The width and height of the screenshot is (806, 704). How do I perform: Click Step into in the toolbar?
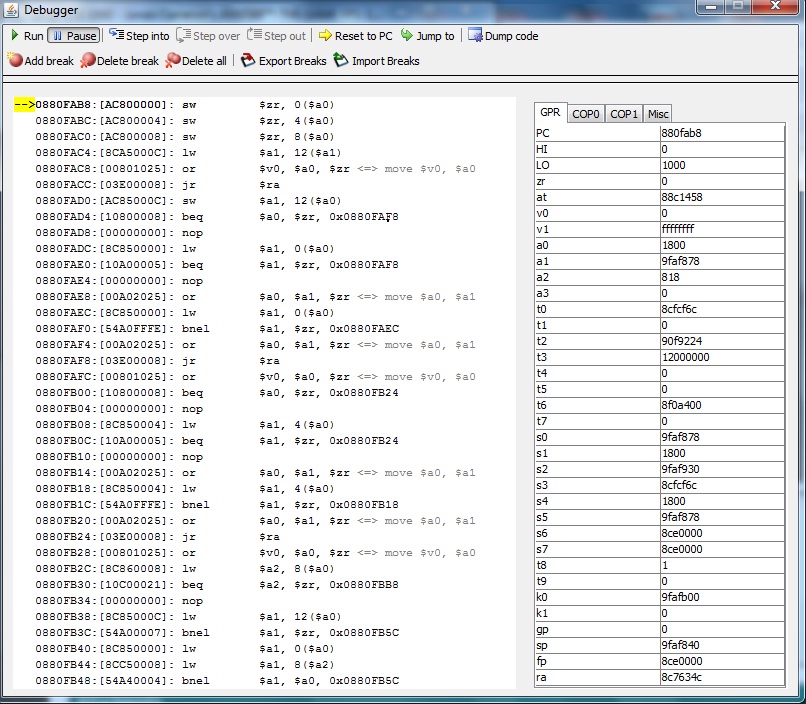138,36
